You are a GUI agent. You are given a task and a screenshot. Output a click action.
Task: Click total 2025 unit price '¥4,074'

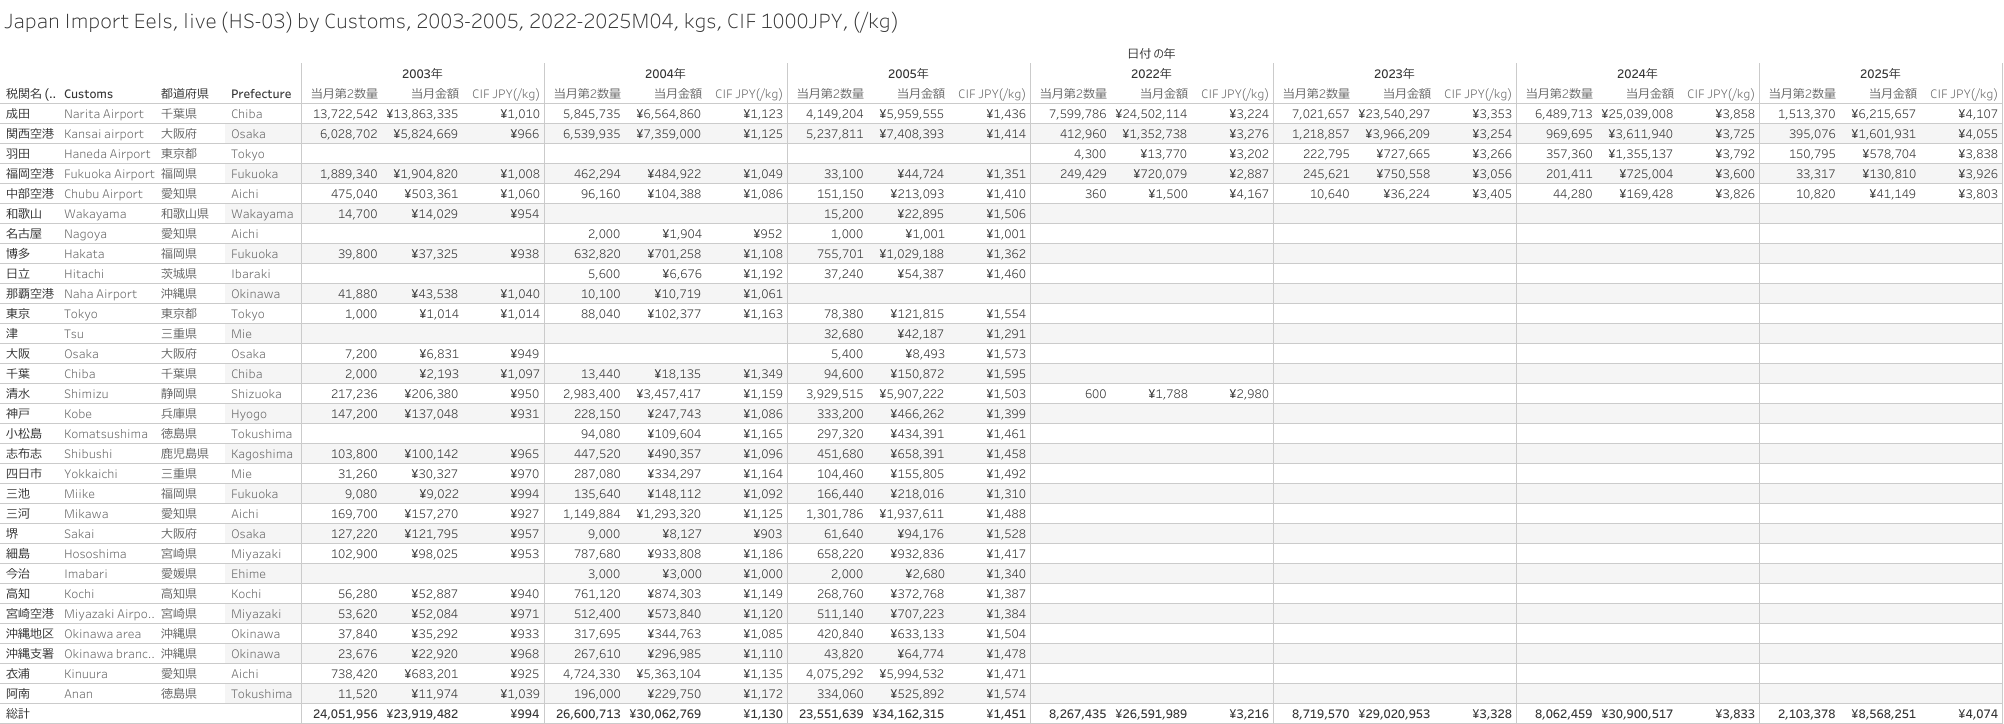(1977, 714)
